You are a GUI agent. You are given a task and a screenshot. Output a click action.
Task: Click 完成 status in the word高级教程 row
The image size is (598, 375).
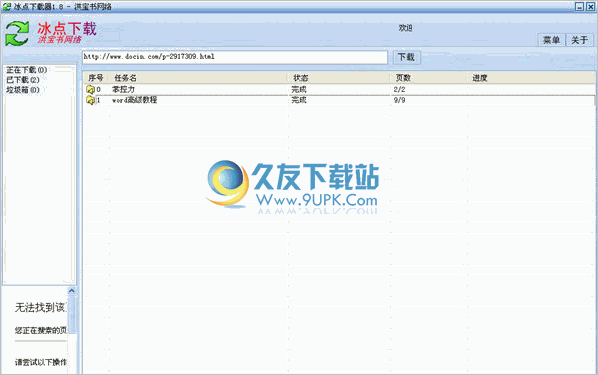pos(299,100)
